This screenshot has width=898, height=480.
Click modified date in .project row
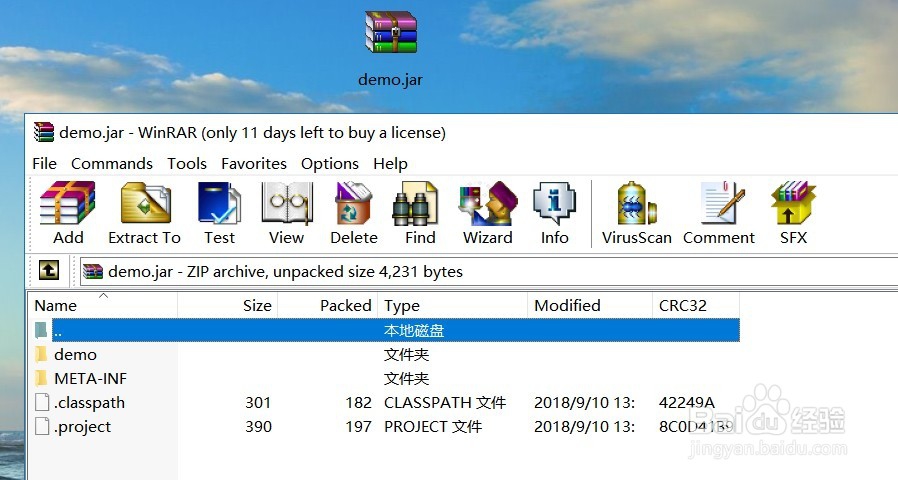pos(584,427)
